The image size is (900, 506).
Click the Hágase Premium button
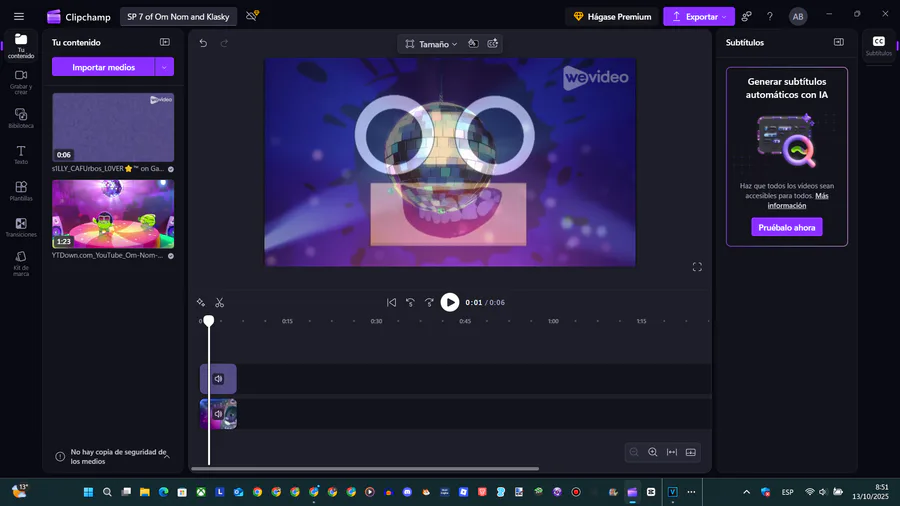[612, 17]
